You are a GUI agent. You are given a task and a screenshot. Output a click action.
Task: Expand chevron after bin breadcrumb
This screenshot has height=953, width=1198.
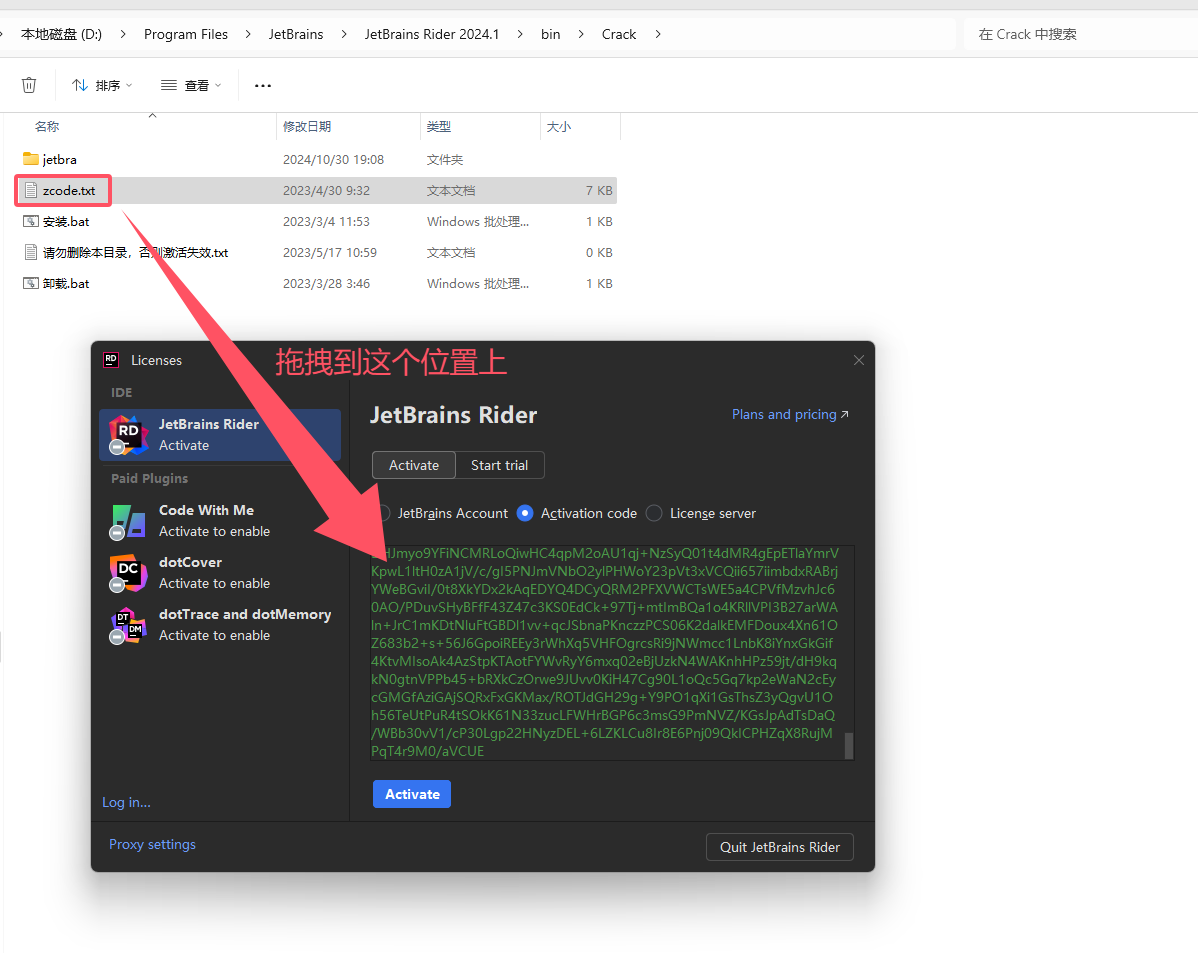point(581,34)
